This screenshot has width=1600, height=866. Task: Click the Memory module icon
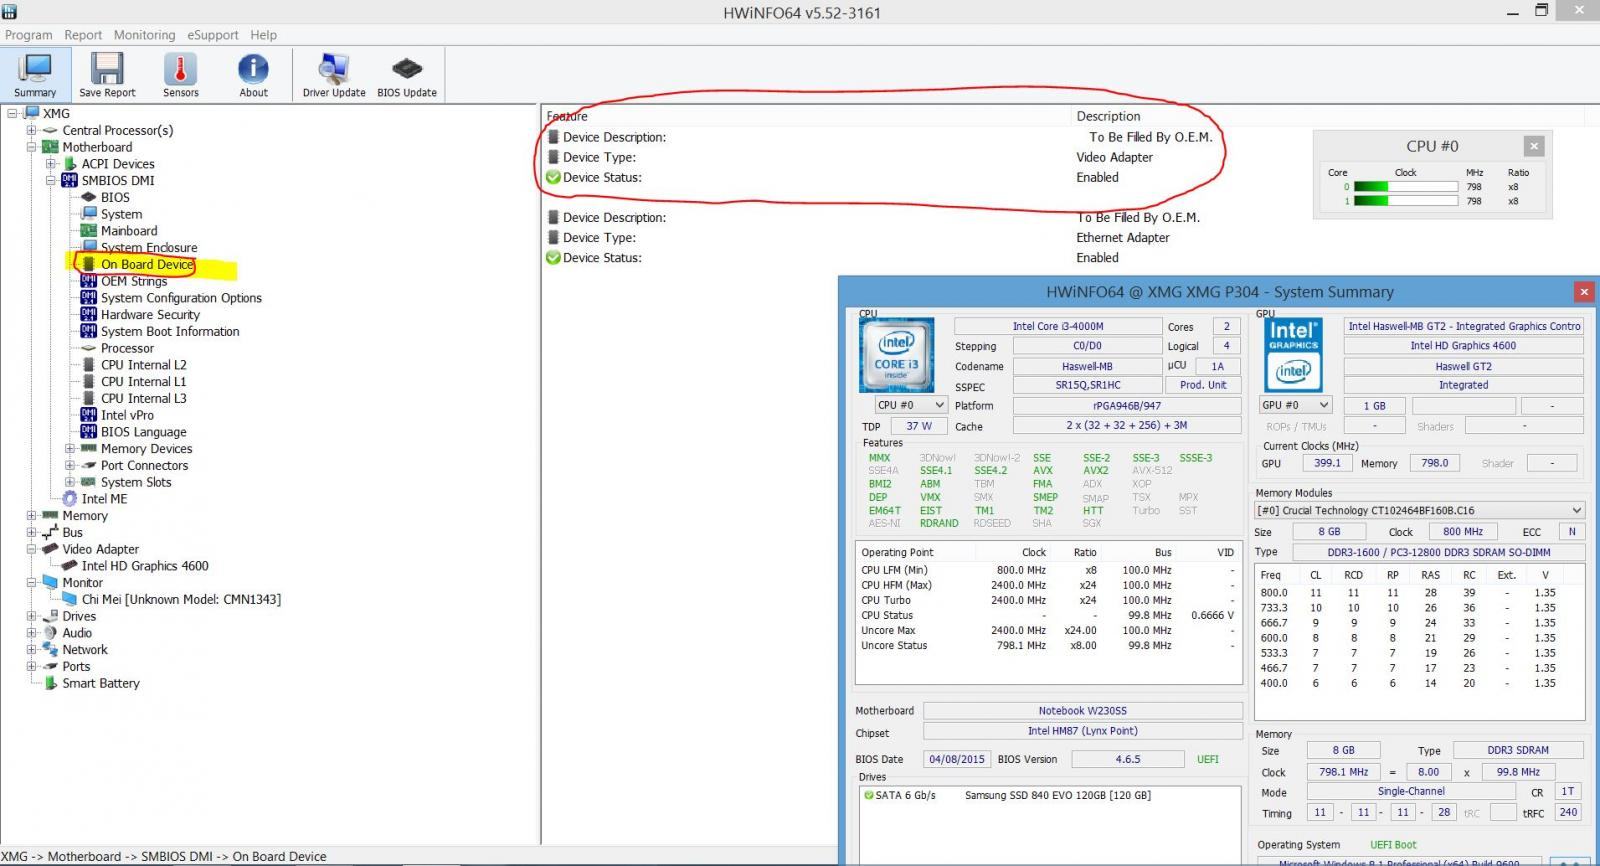pos(50,516)
